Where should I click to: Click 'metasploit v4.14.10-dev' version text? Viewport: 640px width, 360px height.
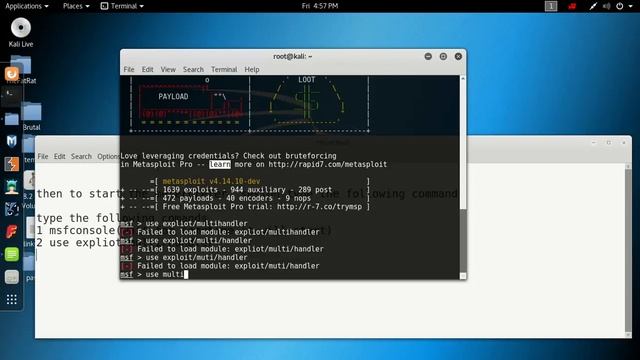211,181
